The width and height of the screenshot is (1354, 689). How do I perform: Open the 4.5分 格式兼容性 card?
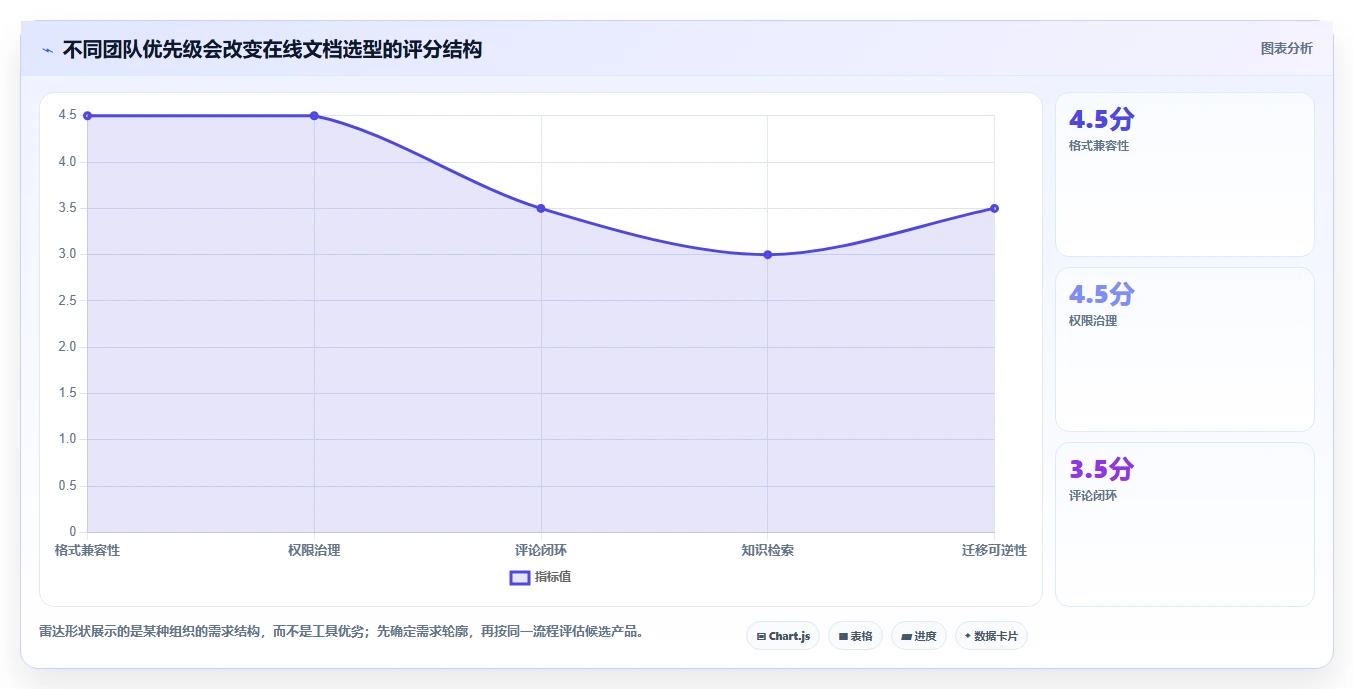coord(1185,175)
